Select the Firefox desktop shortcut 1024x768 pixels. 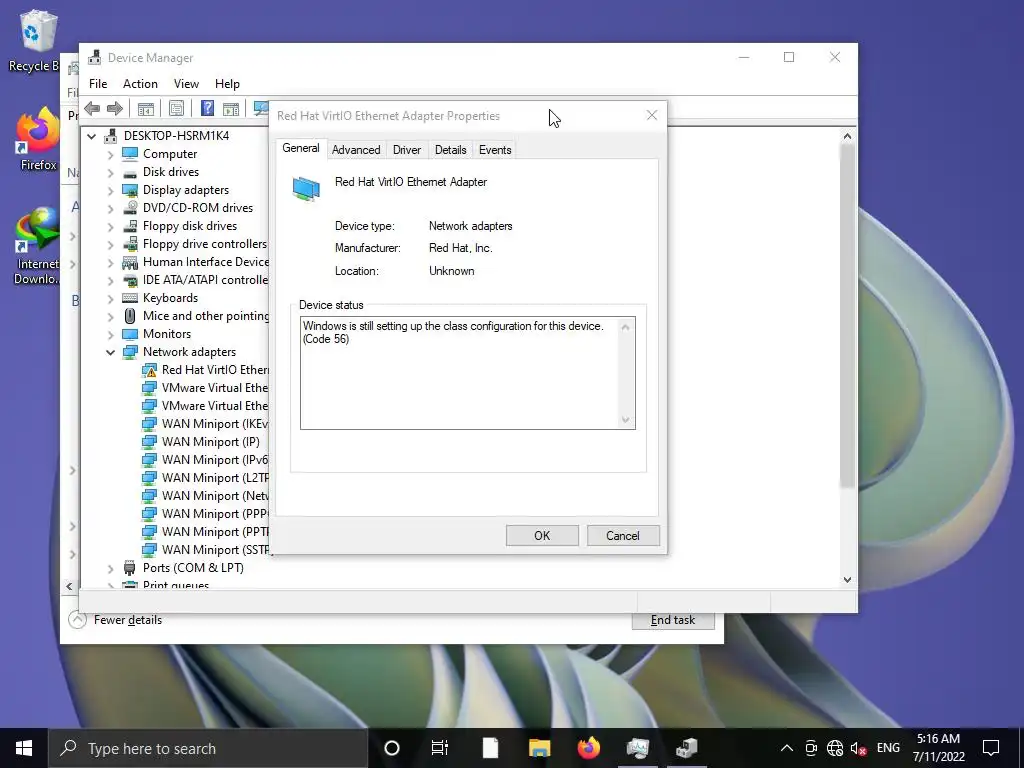pos(37,139)
